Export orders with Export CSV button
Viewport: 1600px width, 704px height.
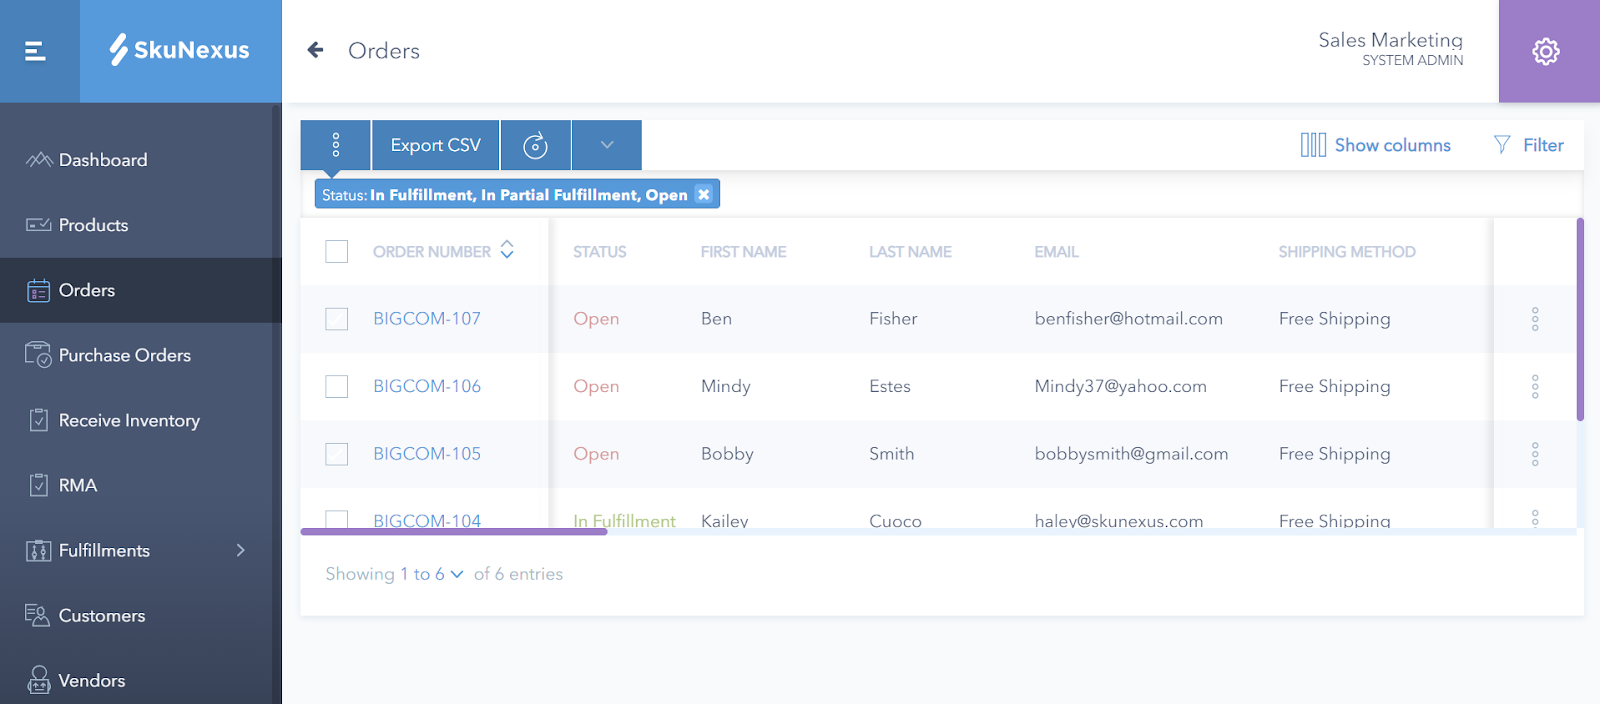click(436, 145)
